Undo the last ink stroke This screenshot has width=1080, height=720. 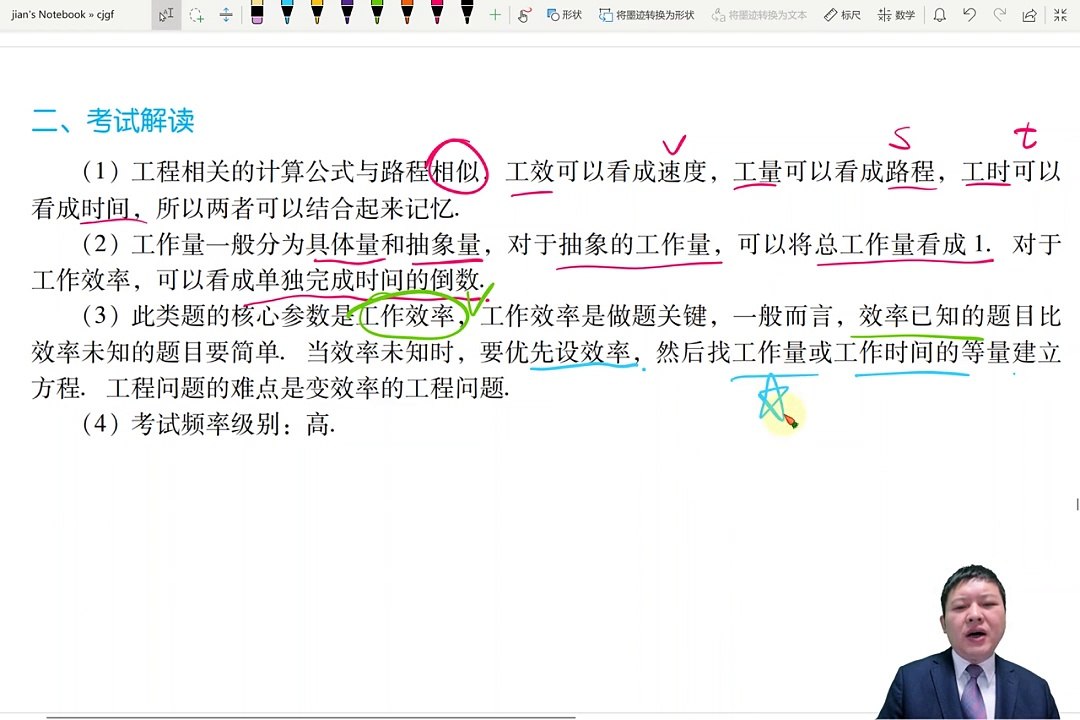click(969, 14)
